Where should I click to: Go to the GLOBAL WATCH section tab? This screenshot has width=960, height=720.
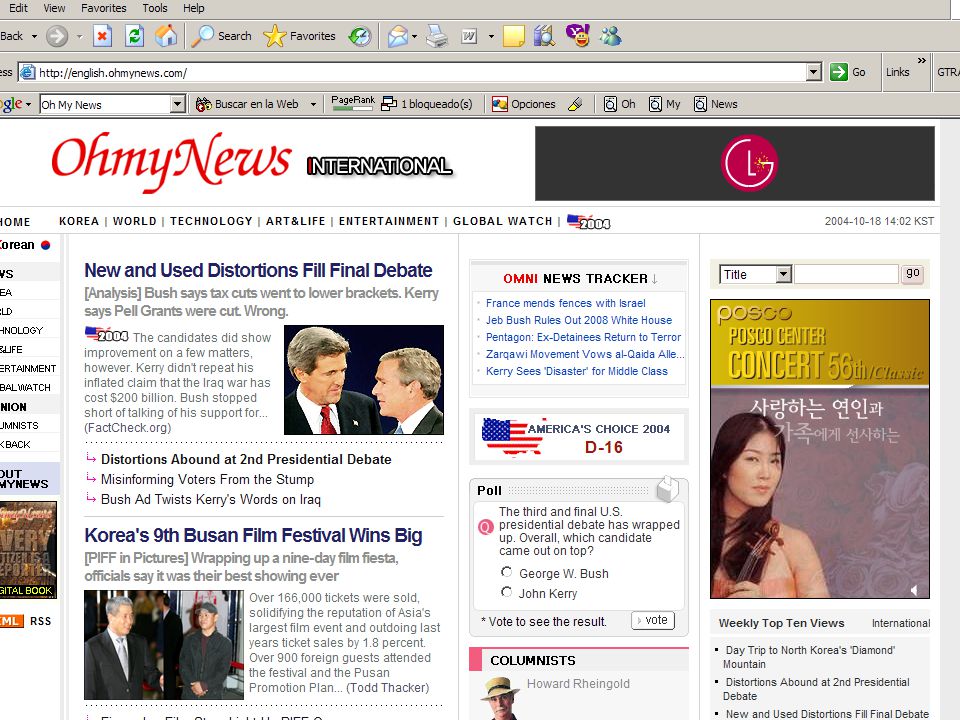pyautogui.click(x=503, y=221)
